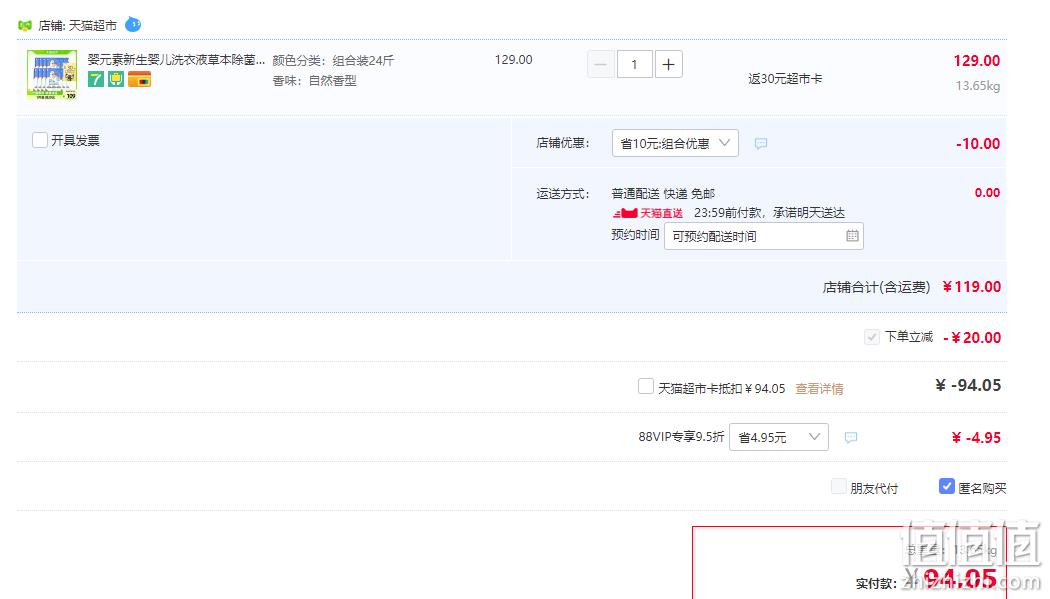Click the red item subtotal 129.00

click(976, 61)
